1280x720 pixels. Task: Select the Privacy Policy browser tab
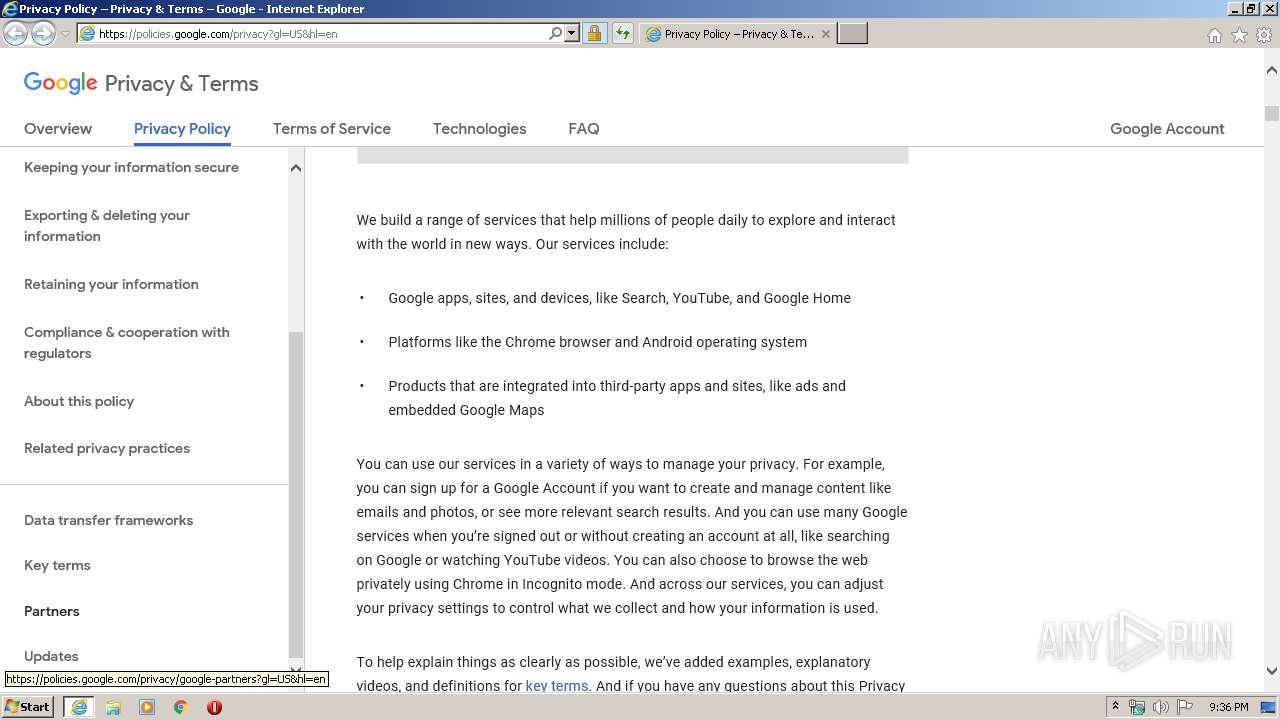738,34
